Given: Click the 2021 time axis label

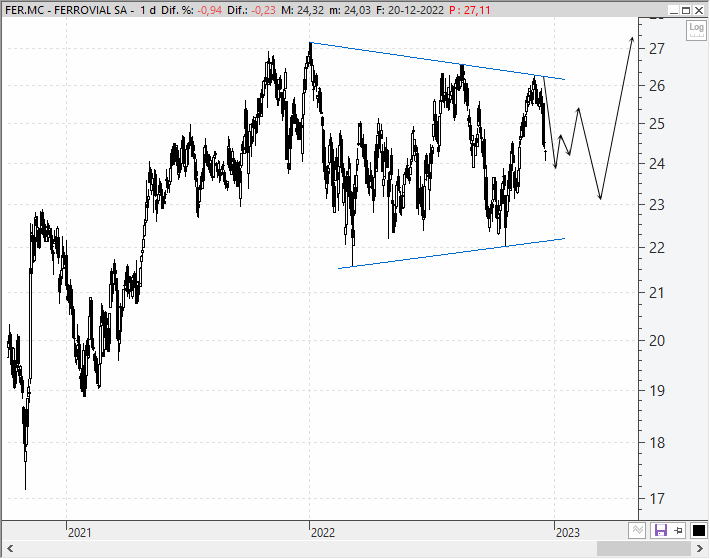Looking at the screenshot, I should [x=80, y=533].
